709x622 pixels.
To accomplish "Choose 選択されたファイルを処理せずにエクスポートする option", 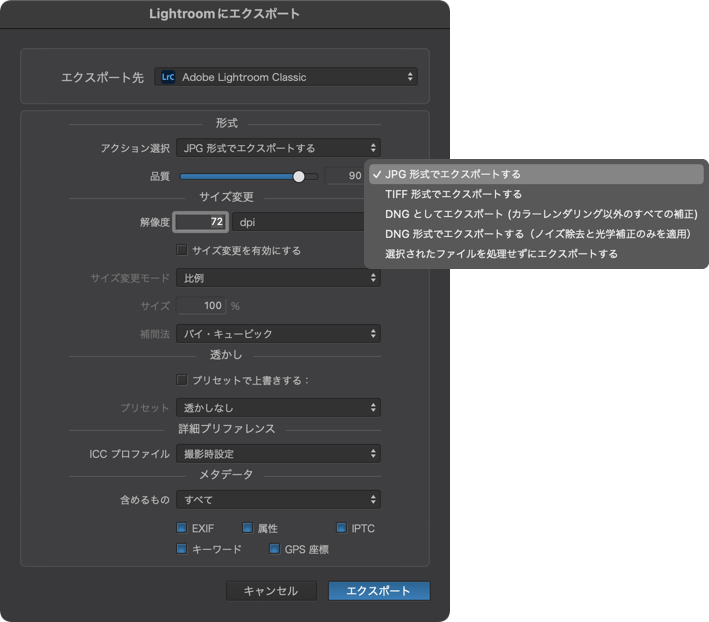I will pos(536,254).
